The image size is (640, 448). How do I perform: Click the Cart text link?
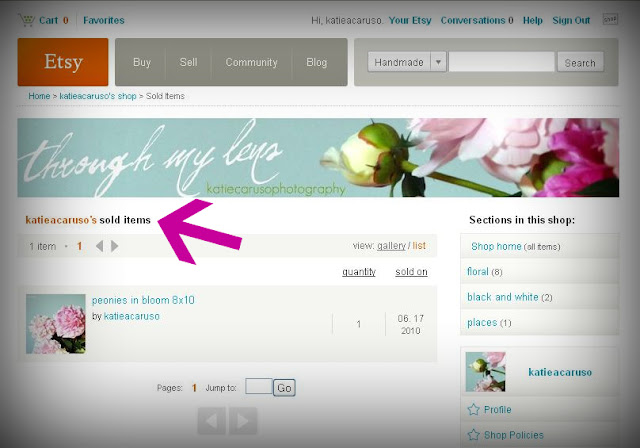click(x=49, y=20)
